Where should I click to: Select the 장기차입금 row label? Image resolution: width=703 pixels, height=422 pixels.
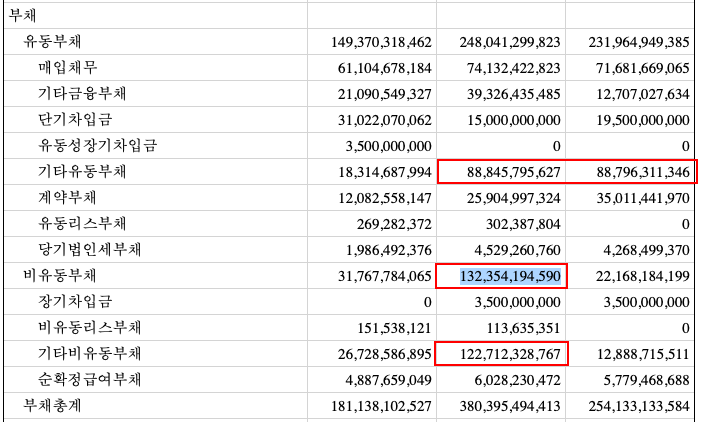click(75, 301)
